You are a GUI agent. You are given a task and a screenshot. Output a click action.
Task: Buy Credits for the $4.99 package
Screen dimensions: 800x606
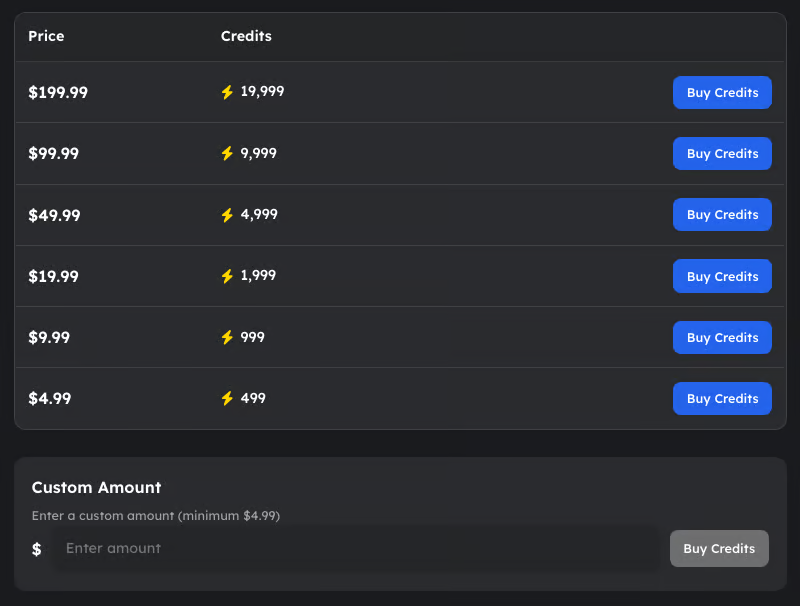(x=722, y=398)
